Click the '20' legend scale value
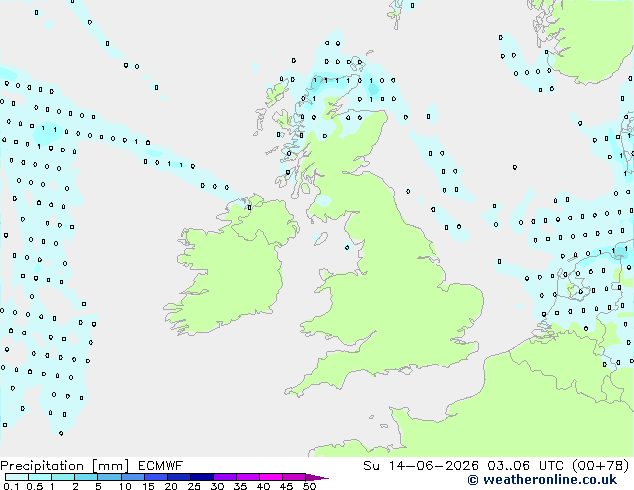 point(171,486)
